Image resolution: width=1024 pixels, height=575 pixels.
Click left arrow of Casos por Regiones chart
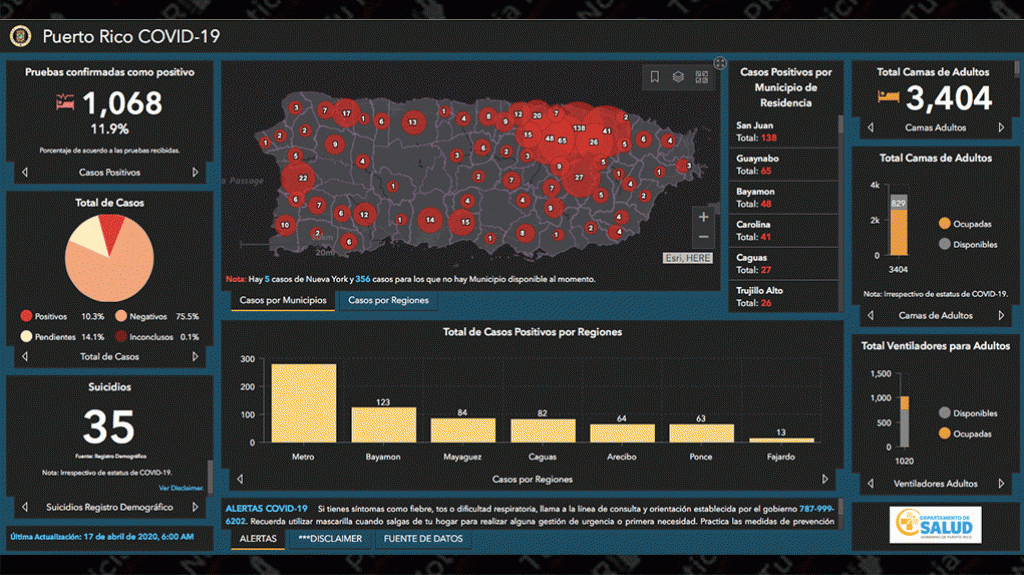pyautogui.click(x=240, y=479)
